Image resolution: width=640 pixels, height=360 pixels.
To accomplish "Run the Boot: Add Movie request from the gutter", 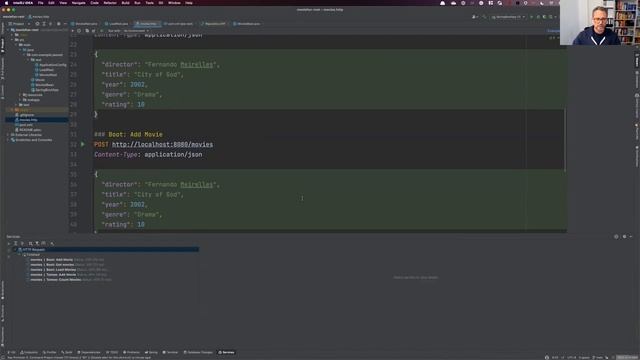I will click(83, 144).
